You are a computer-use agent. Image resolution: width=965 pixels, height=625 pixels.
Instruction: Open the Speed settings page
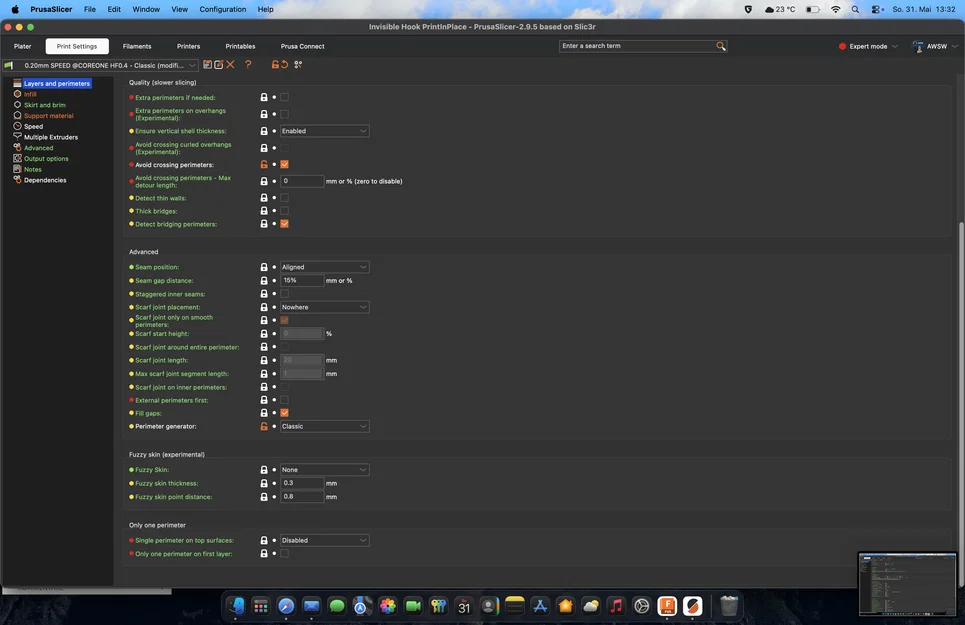(33, 126)
